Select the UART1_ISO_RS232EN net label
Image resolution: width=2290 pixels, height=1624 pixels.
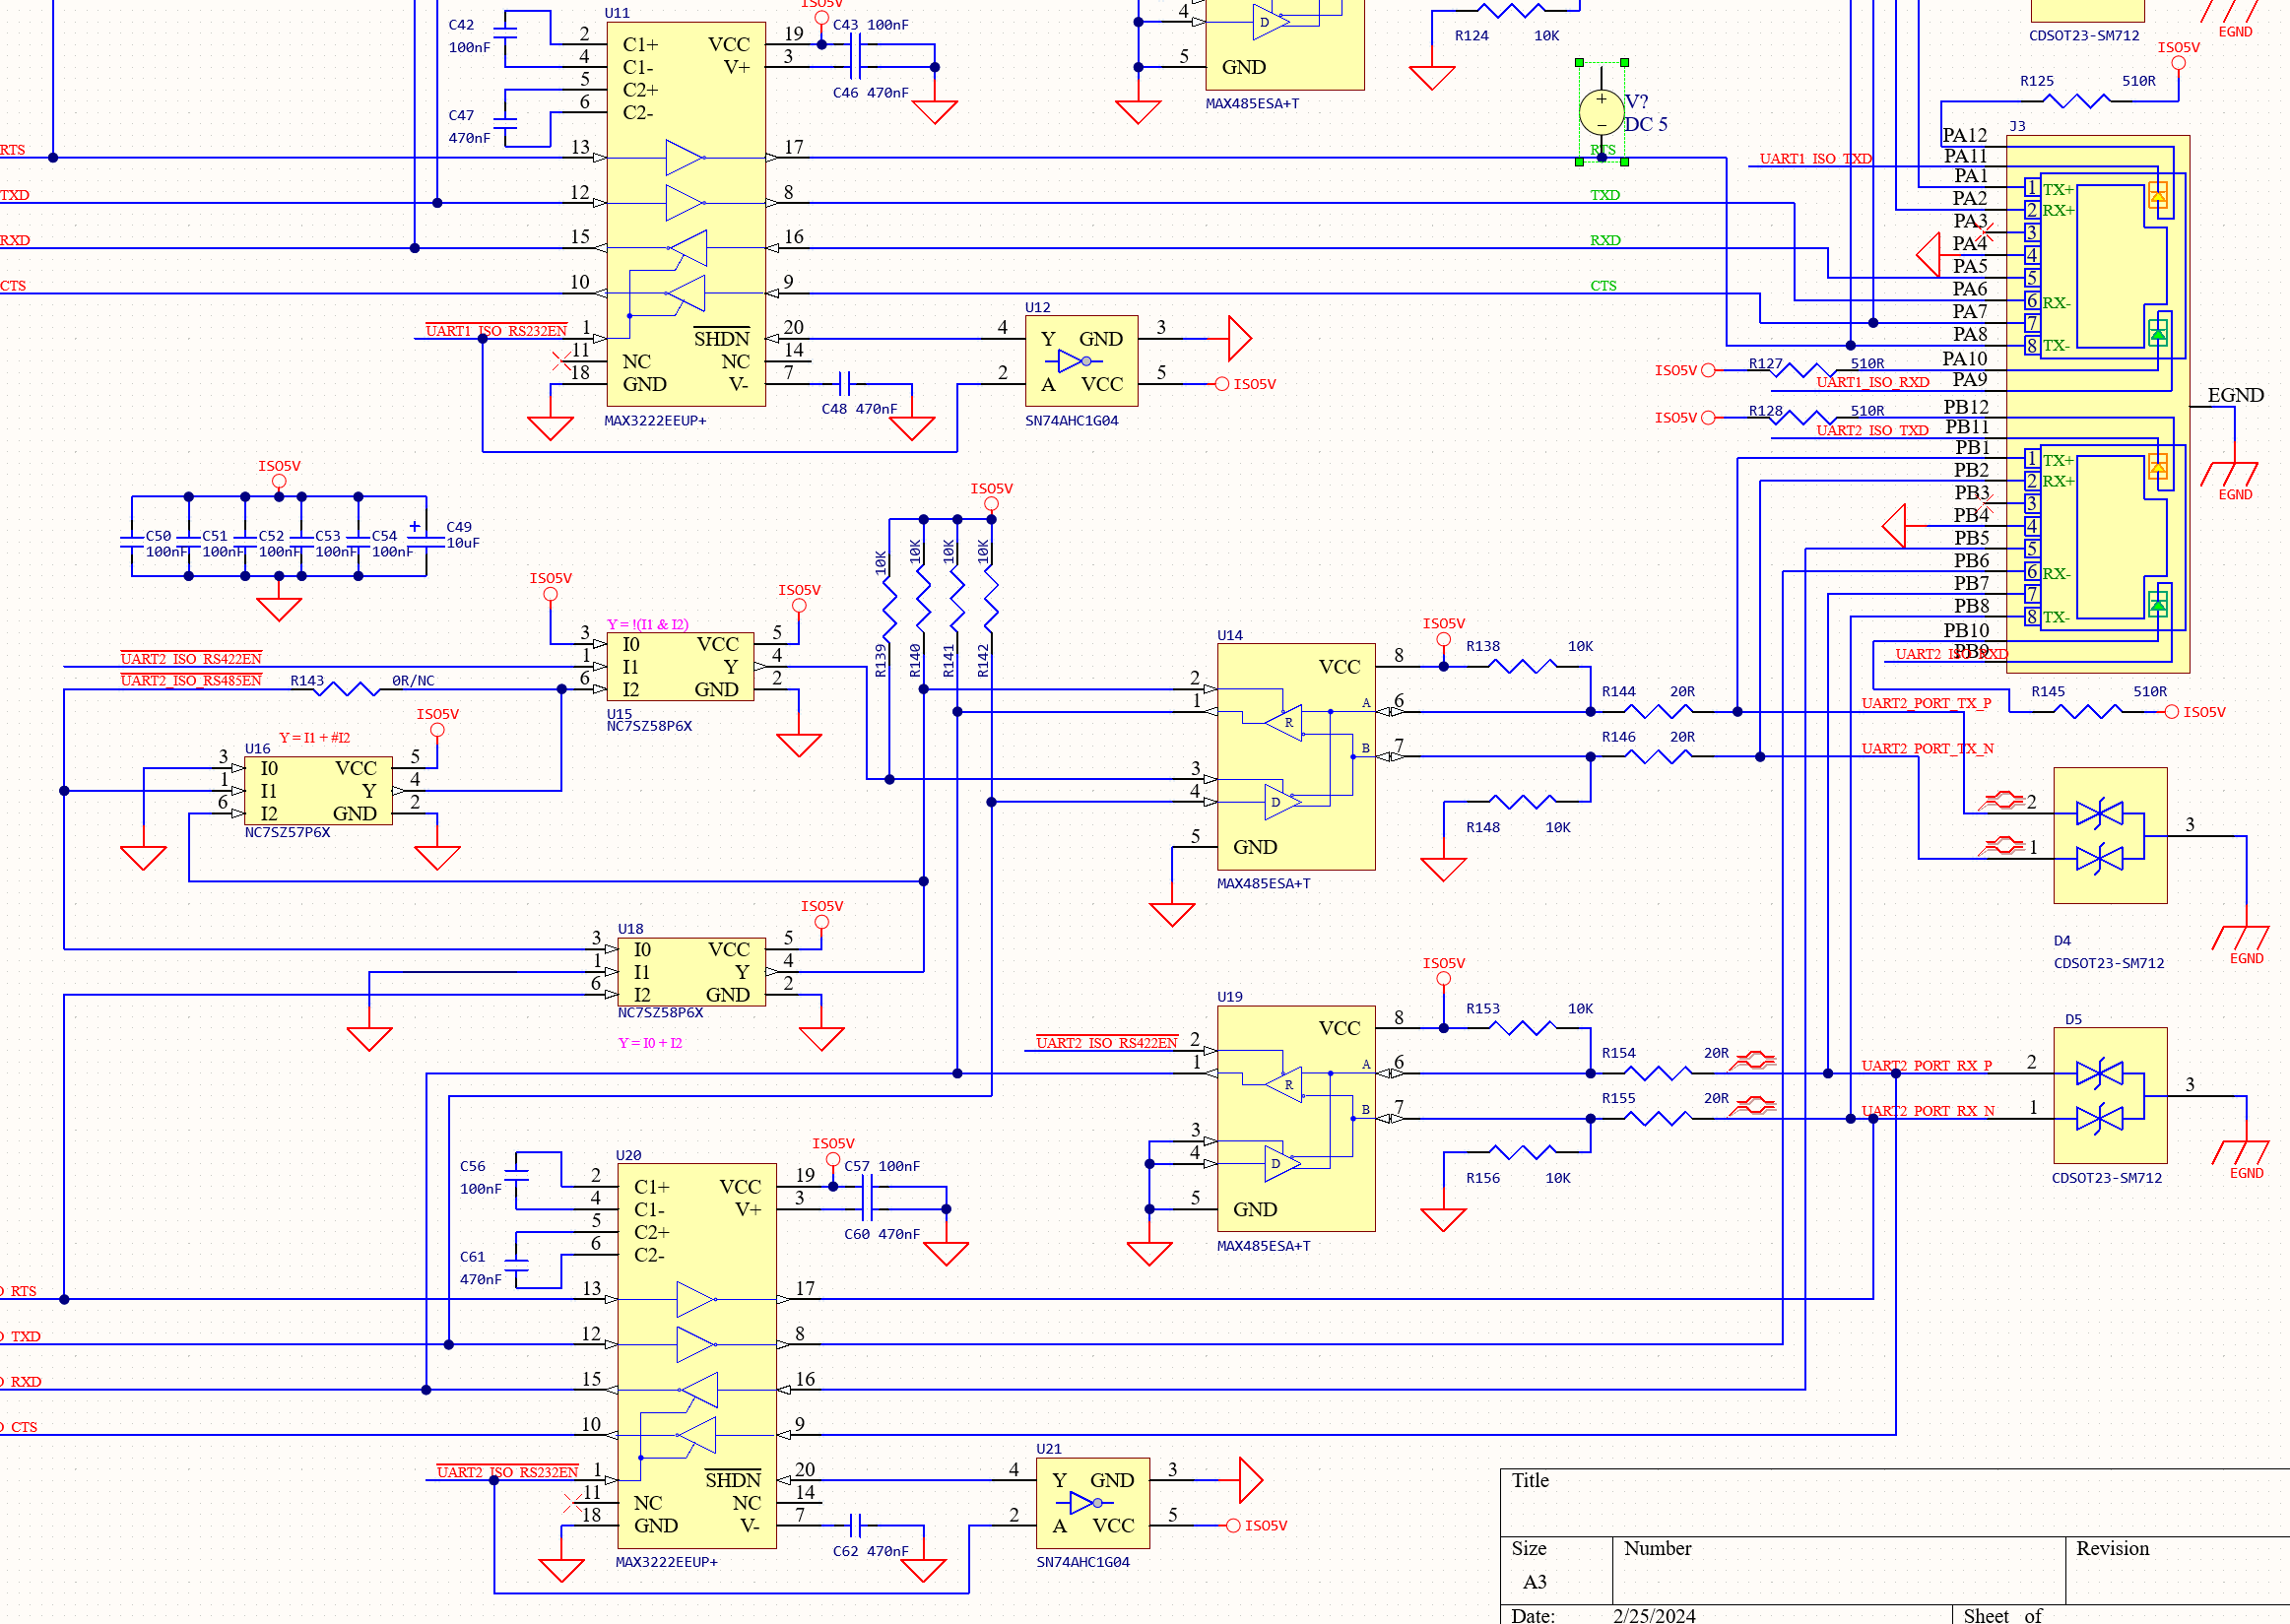(x=496, y=331)
